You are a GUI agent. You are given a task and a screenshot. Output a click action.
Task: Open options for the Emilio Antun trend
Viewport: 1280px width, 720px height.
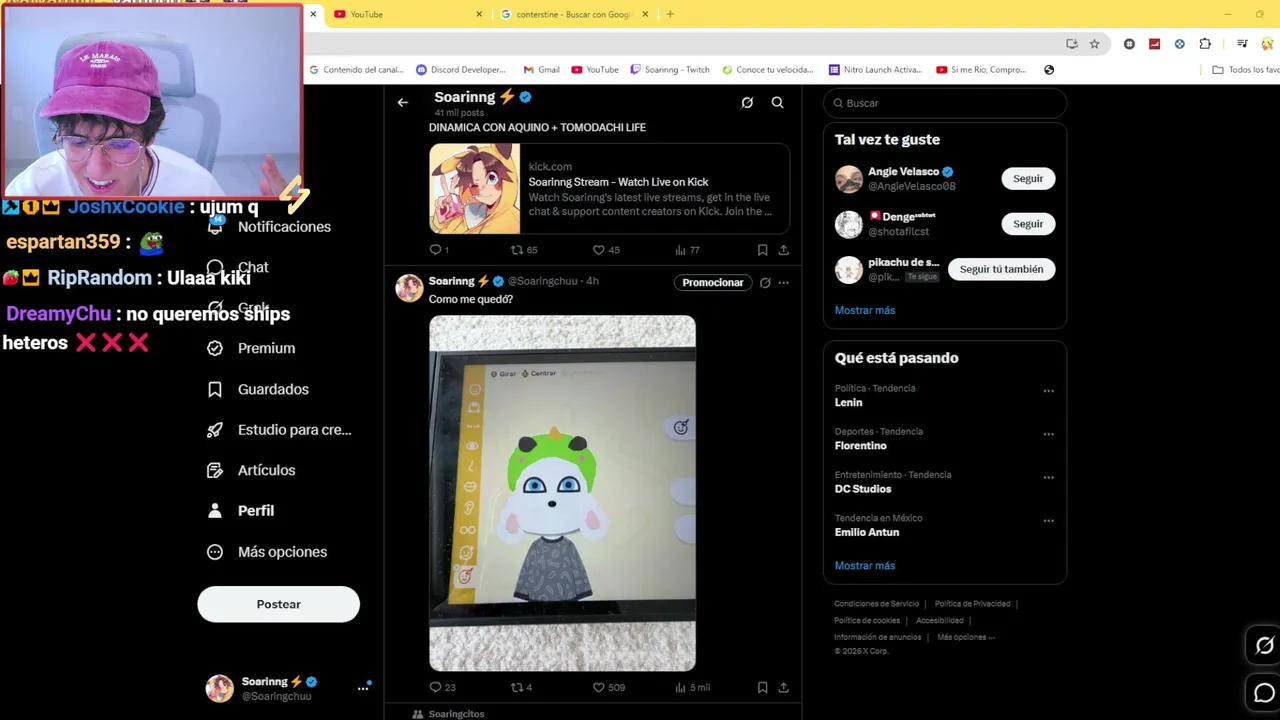click(x=1048, y=520)
